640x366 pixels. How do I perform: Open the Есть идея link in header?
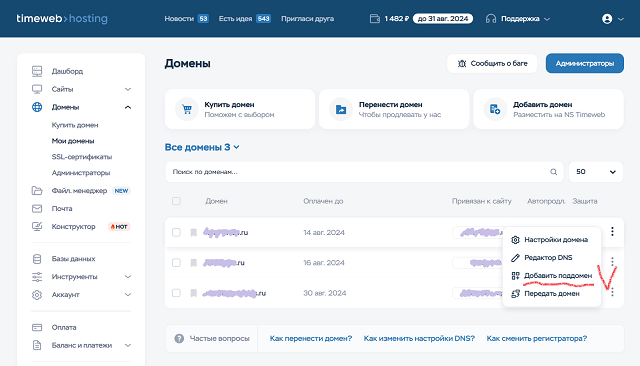coord(235,19)
